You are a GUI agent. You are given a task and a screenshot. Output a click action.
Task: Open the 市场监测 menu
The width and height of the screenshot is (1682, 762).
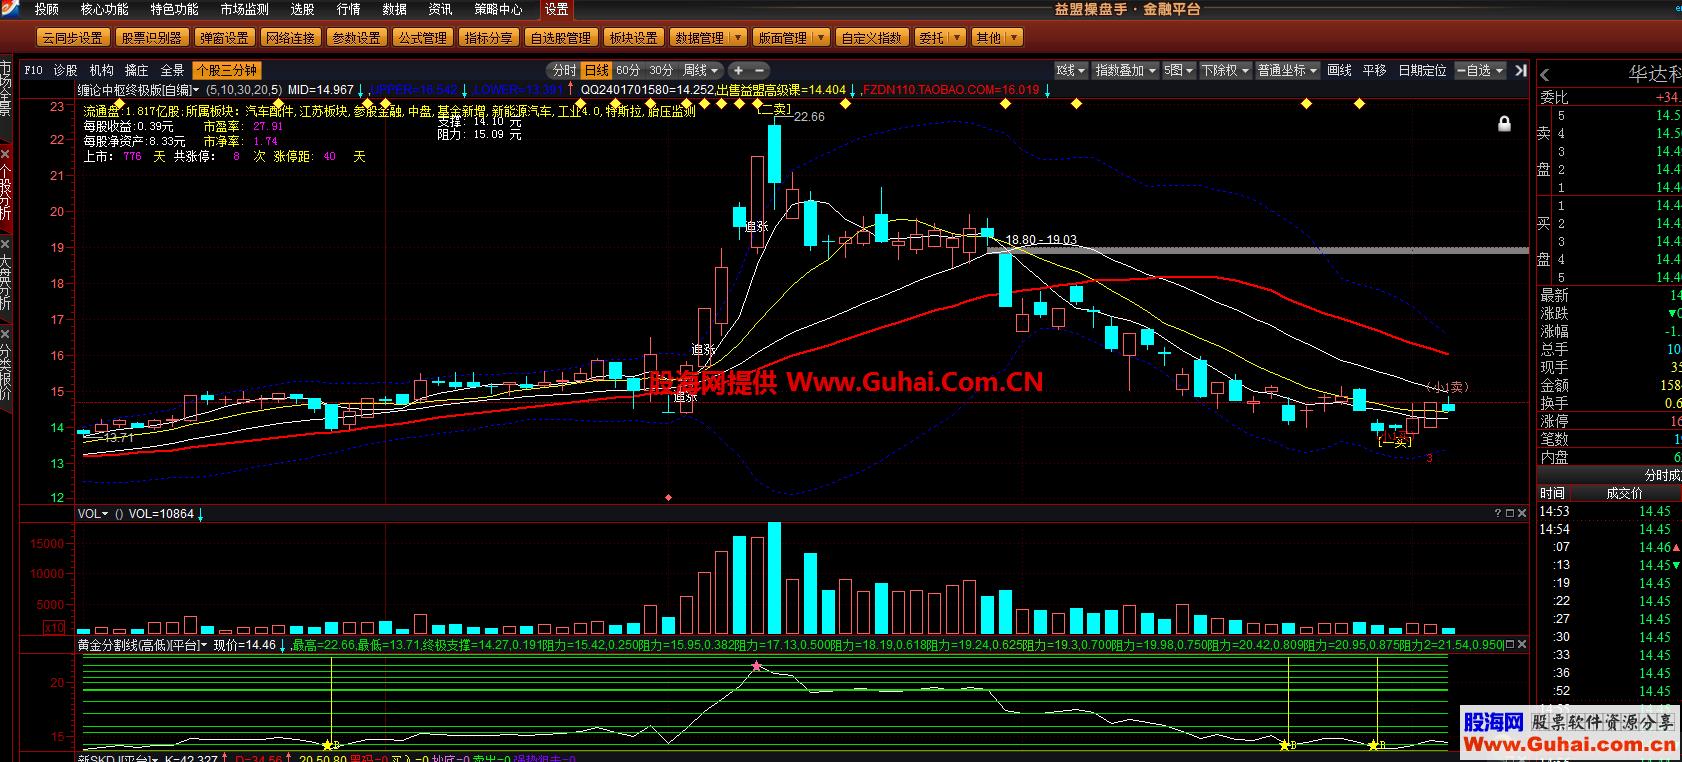[x=244, y=9]
